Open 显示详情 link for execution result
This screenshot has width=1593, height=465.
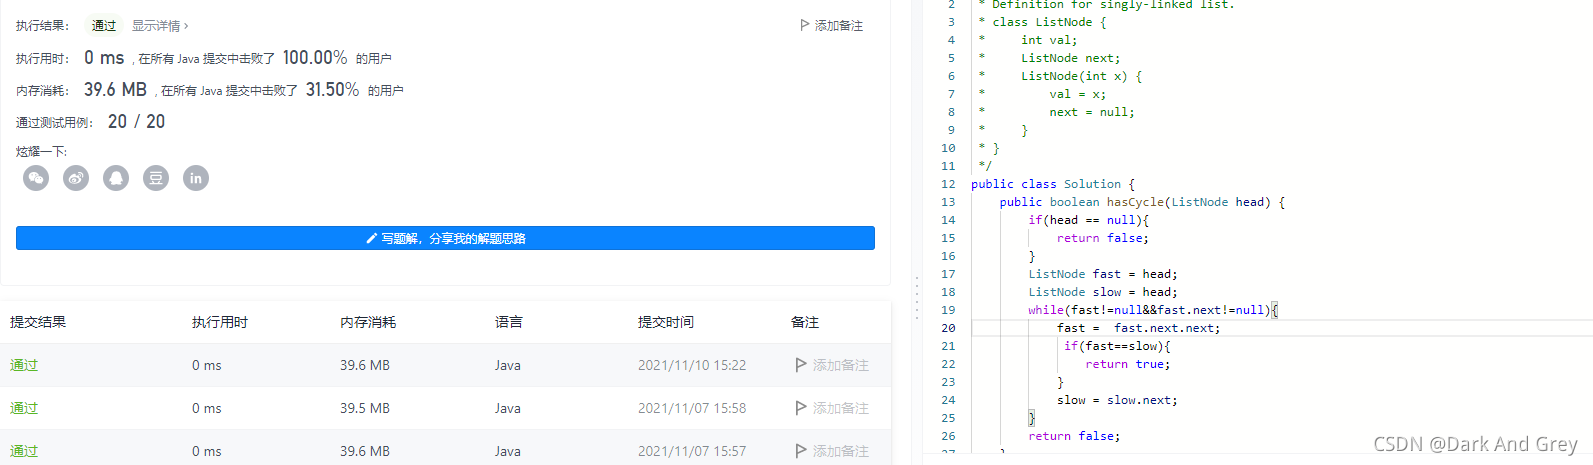[x=160, y=25]
